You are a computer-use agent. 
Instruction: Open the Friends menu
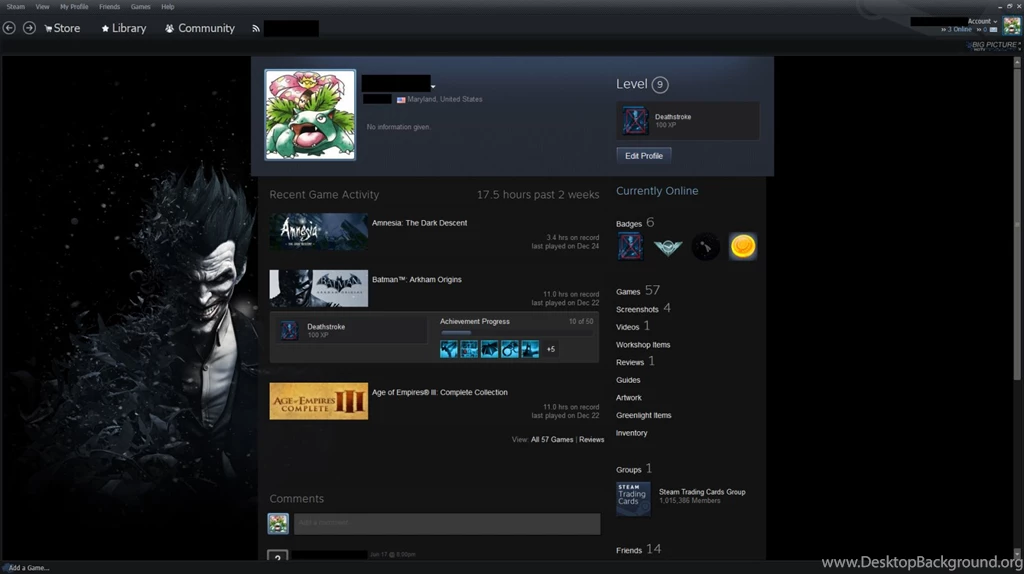(x=109, y=7)
